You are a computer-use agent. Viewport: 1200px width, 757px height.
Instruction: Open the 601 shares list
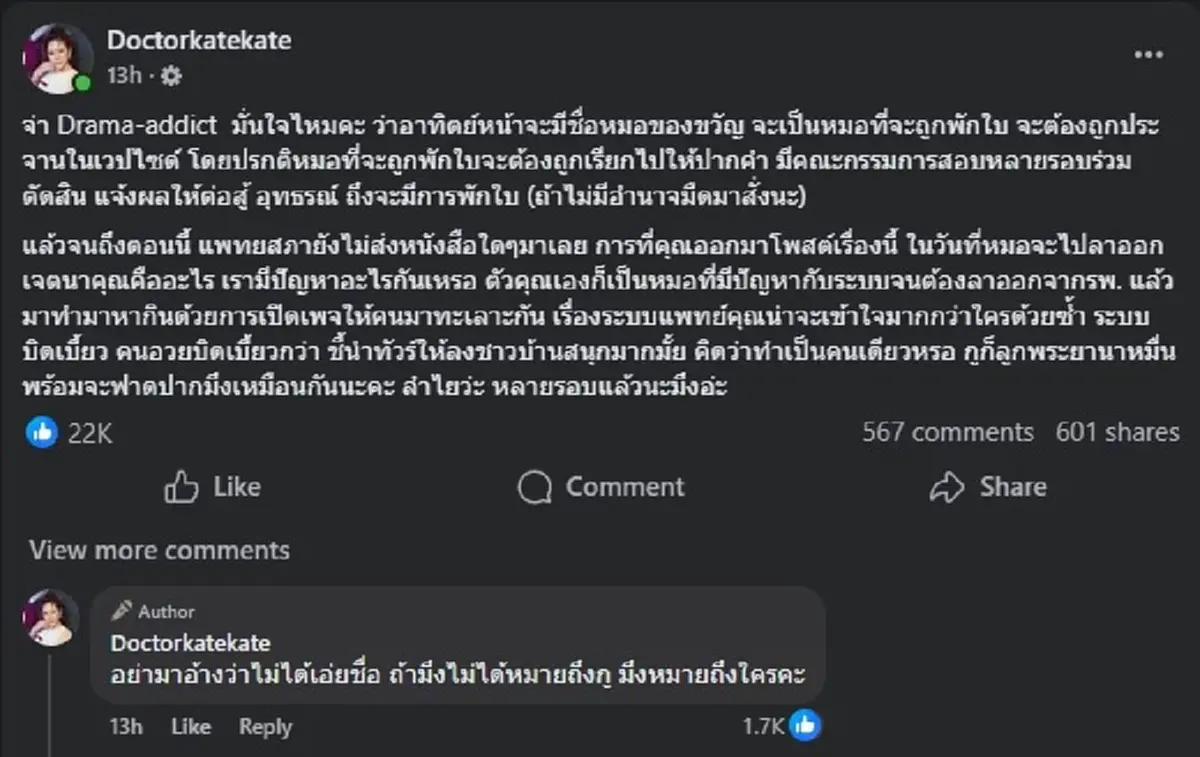[1117, 433]
